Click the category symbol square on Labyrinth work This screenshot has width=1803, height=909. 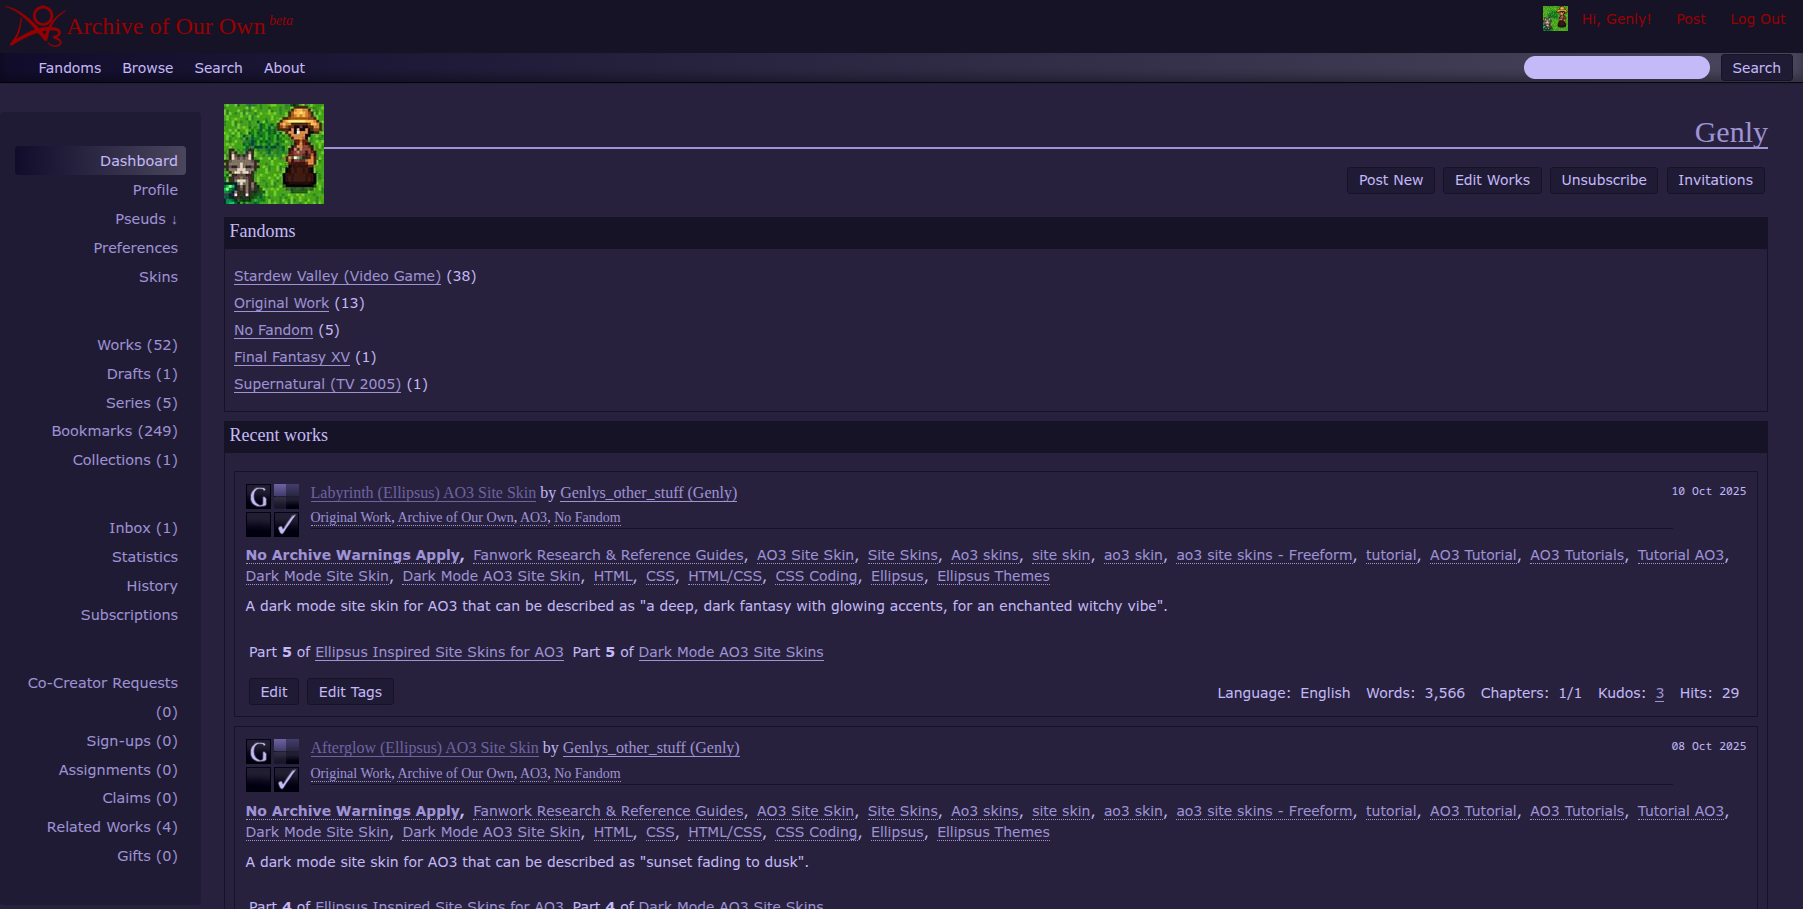point(287,497)
